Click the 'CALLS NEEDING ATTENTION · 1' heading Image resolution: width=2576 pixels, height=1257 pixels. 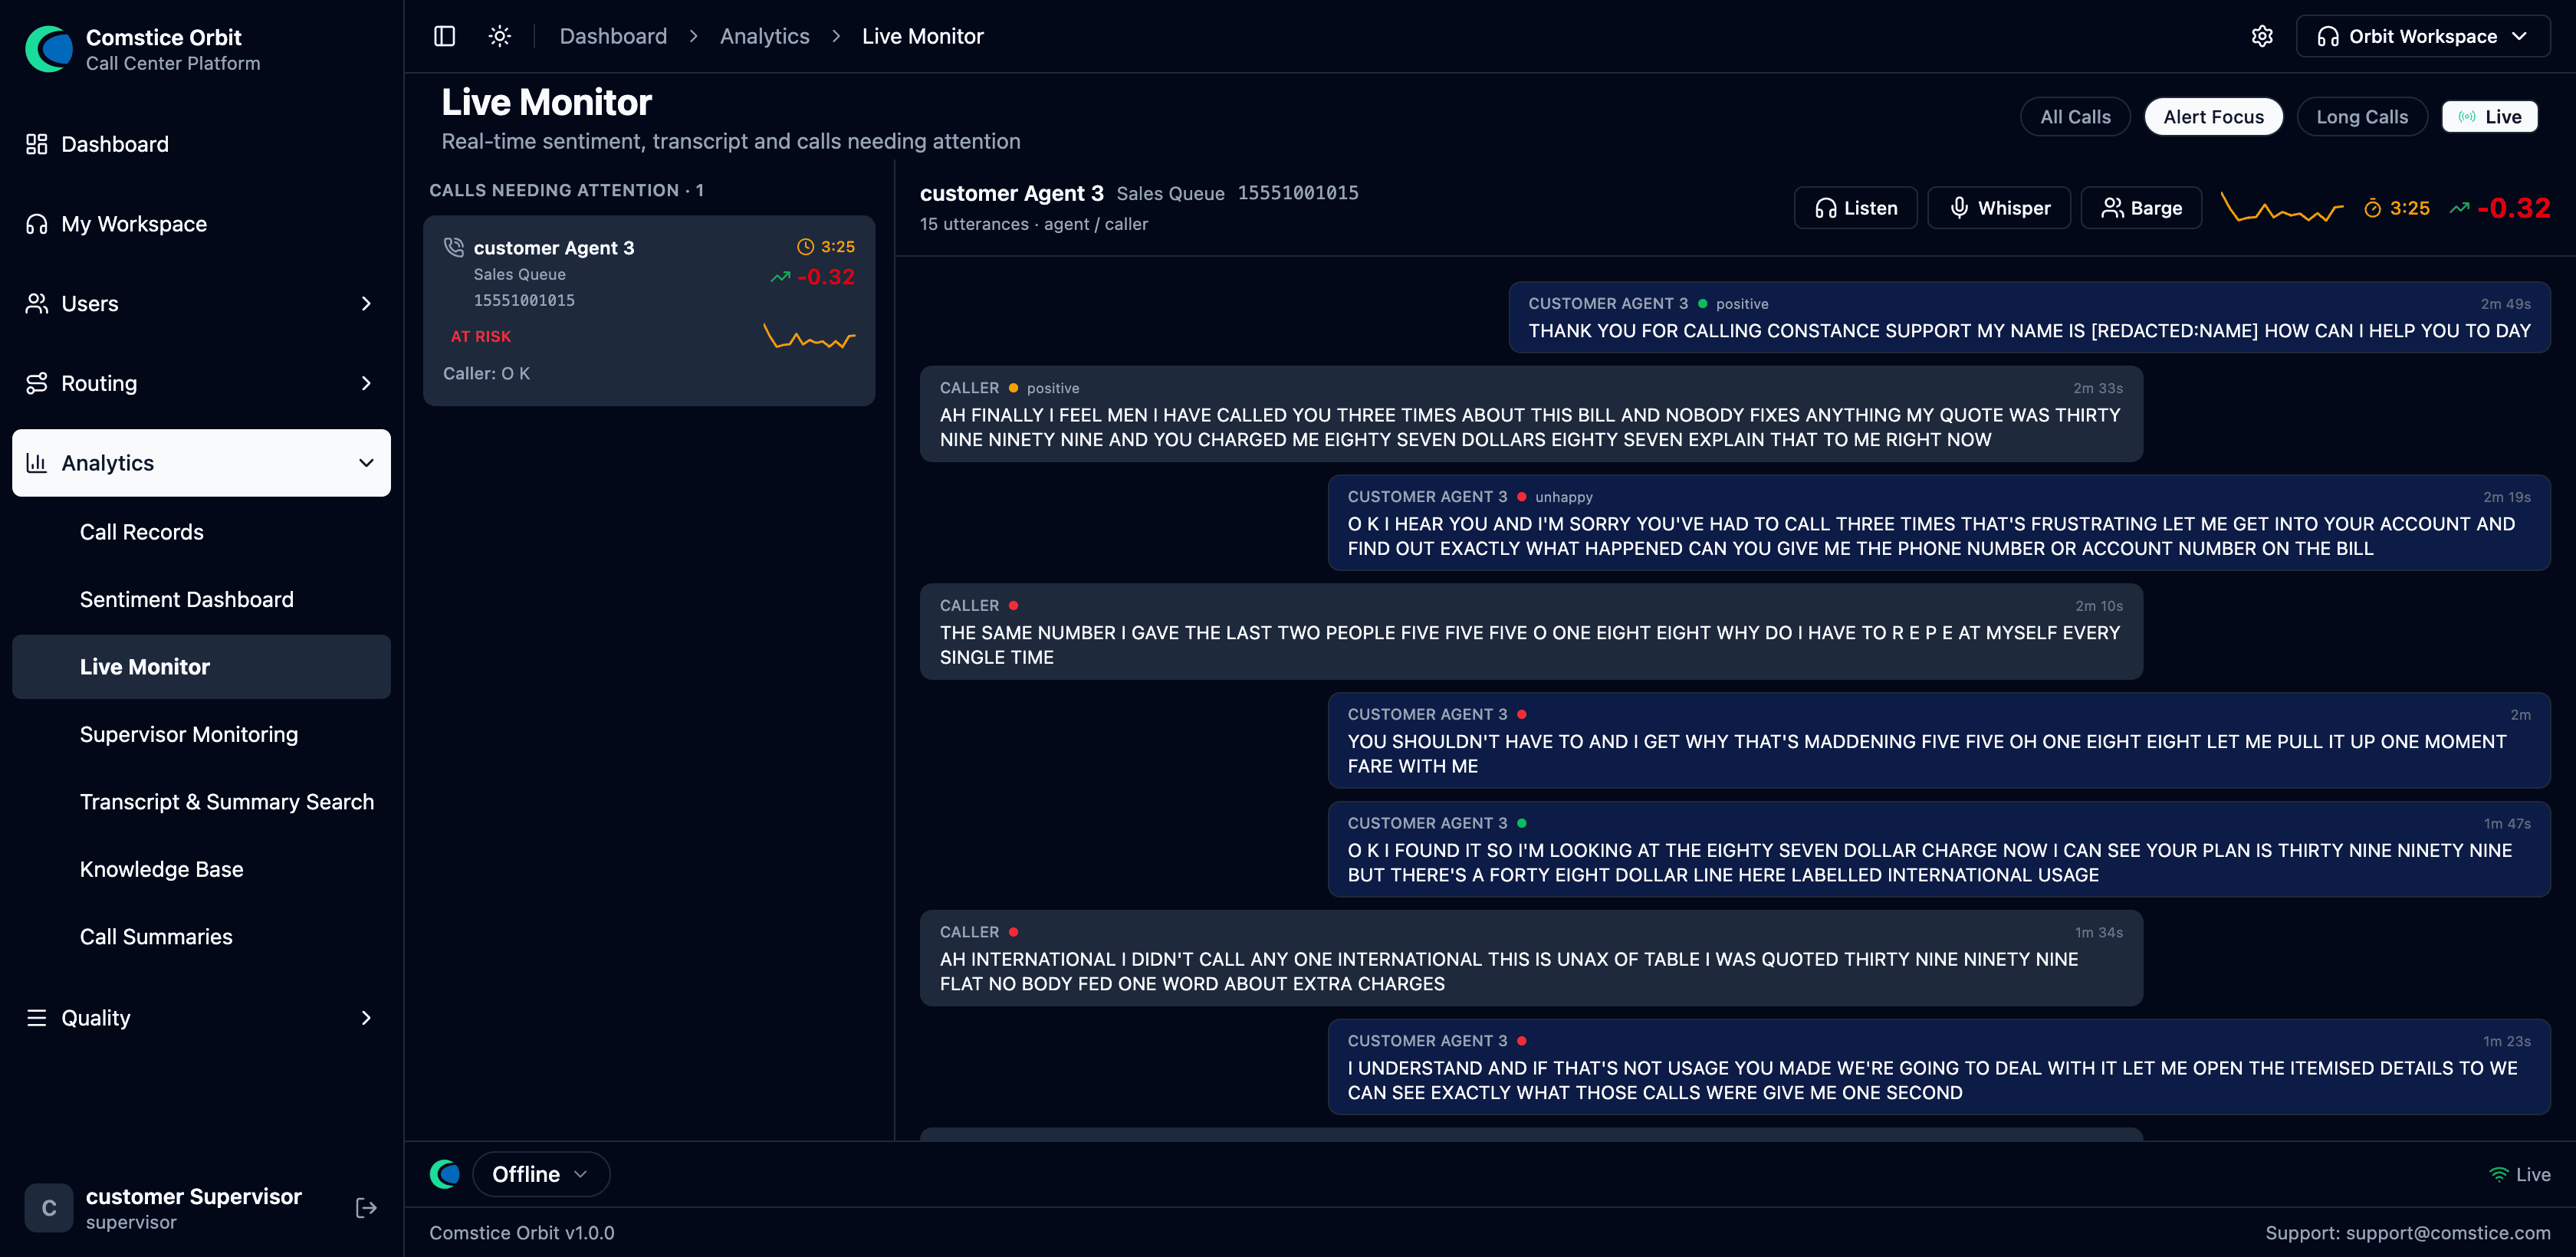click(567, 190)
